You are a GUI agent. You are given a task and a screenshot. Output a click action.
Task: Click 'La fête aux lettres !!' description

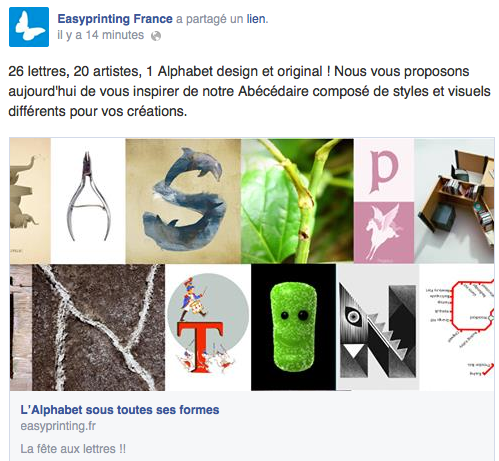[x=73, y=449]
